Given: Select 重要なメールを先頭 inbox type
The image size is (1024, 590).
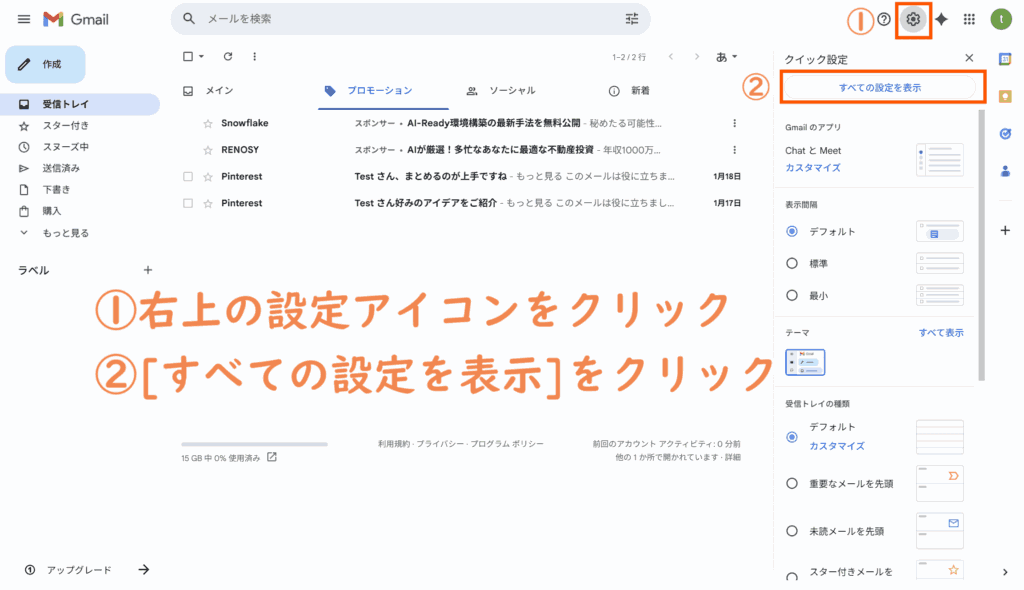Looking at the screenshot, I should (x=792, y=483).
